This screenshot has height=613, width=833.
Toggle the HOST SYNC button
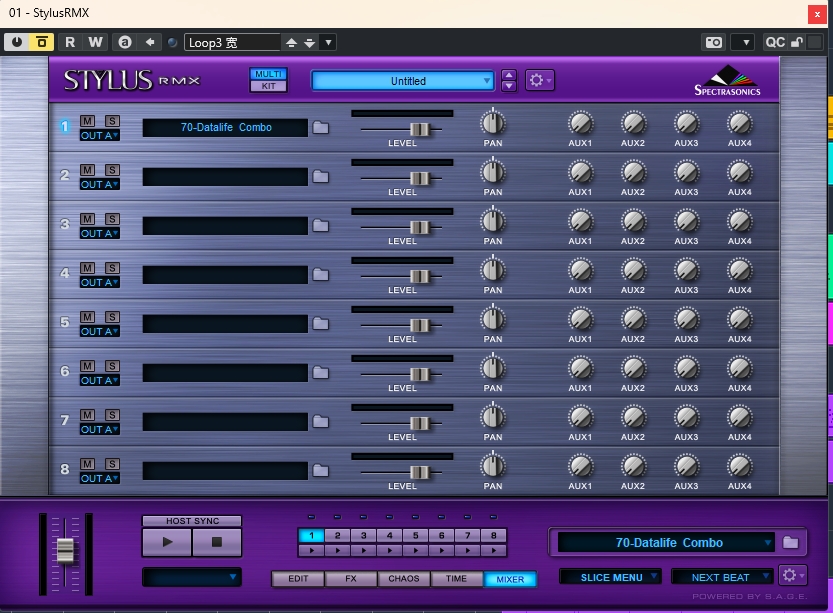pos(192,521)
